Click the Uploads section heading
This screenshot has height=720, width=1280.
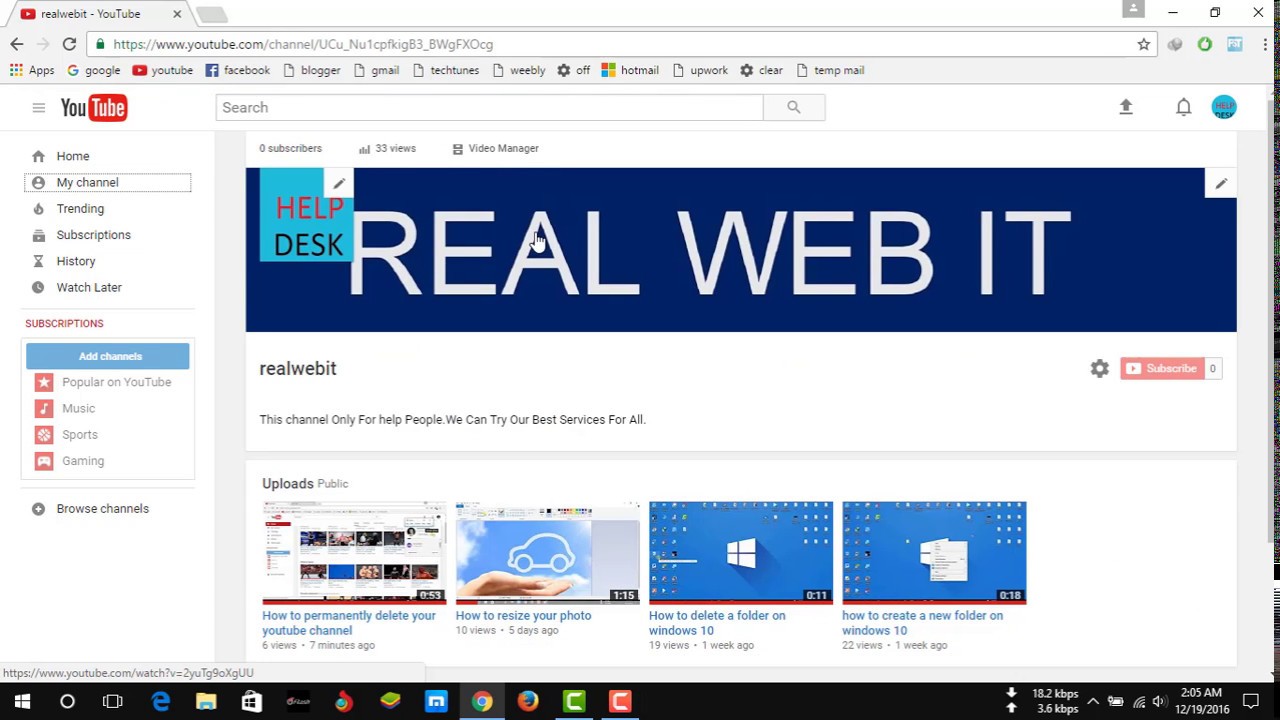click(288, 484)
